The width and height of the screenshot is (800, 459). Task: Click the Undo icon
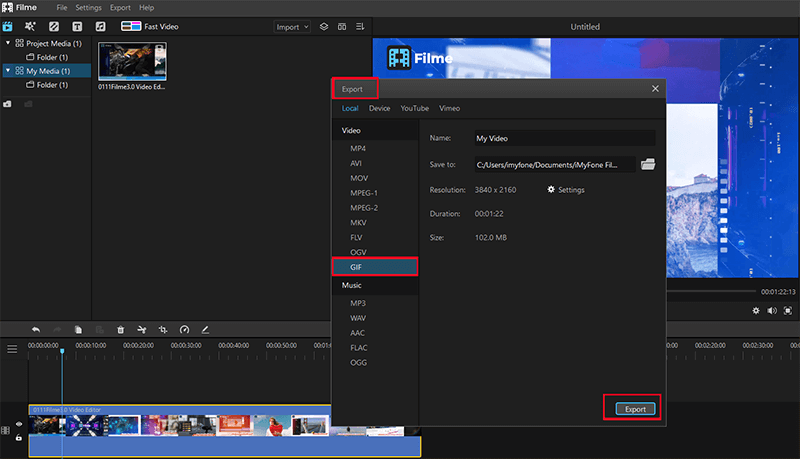pyautogui.click(x=36, y=330)
